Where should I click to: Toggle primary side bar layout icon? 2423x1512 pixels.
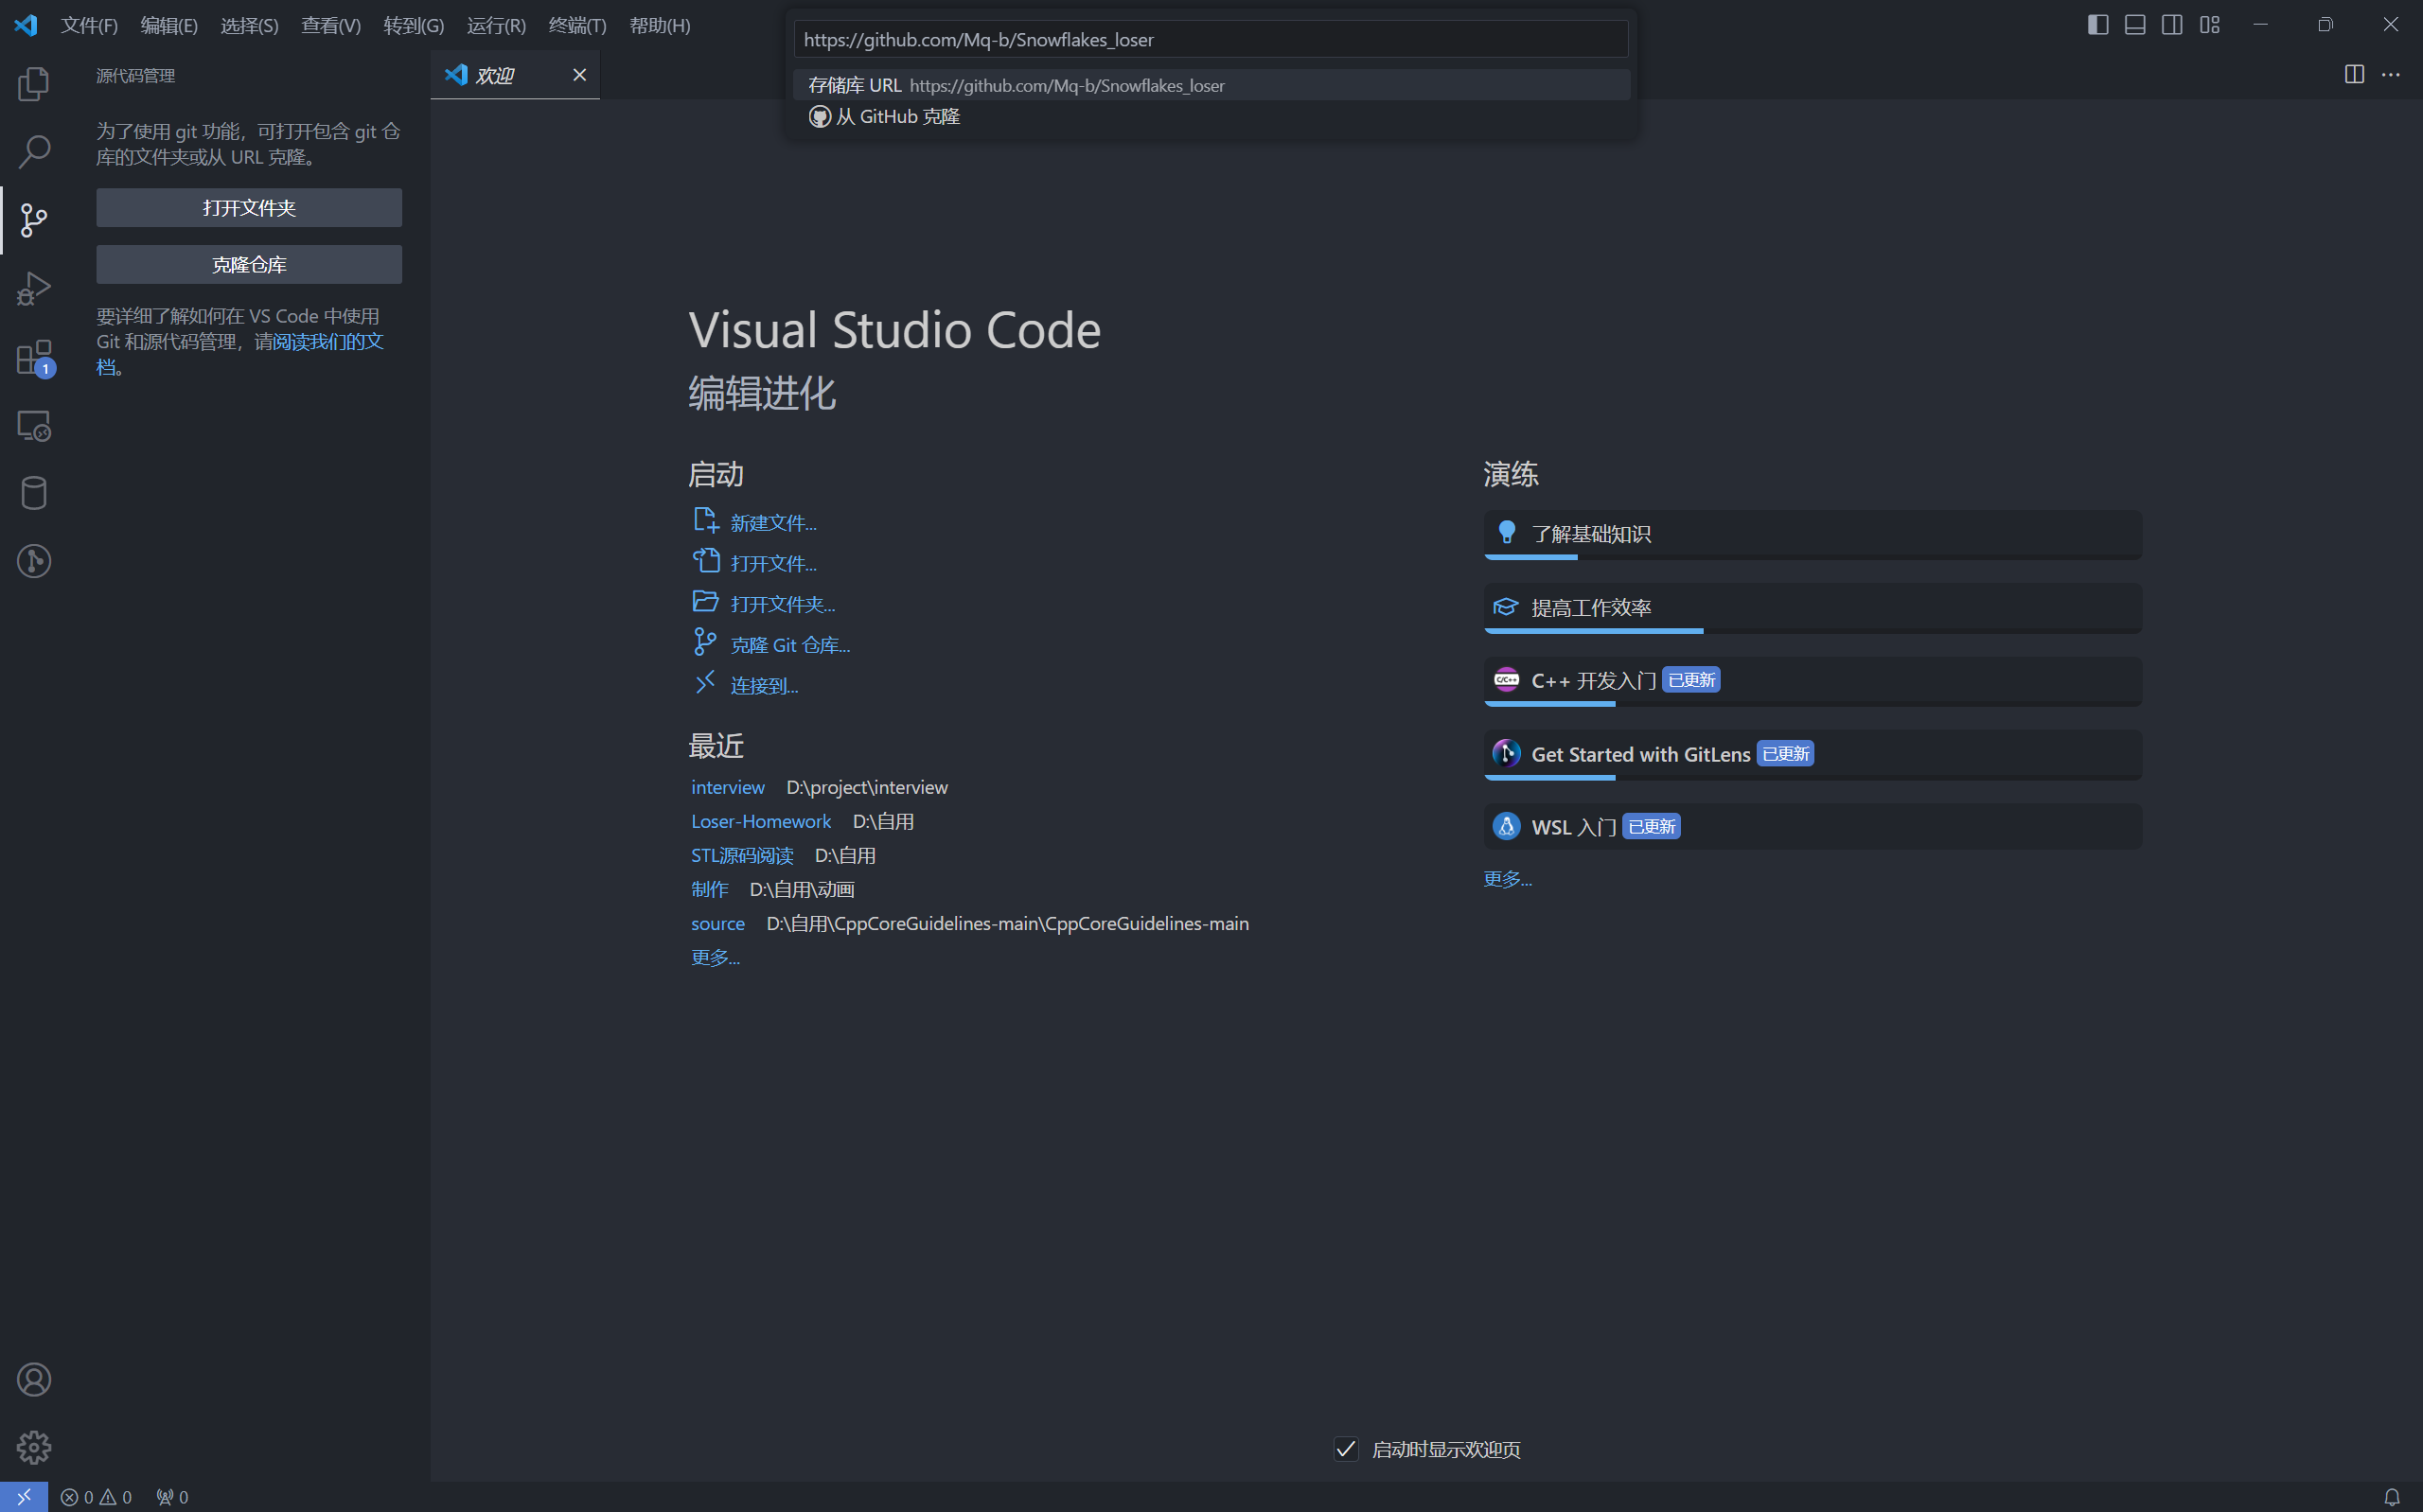click(x=2098, y=25)
